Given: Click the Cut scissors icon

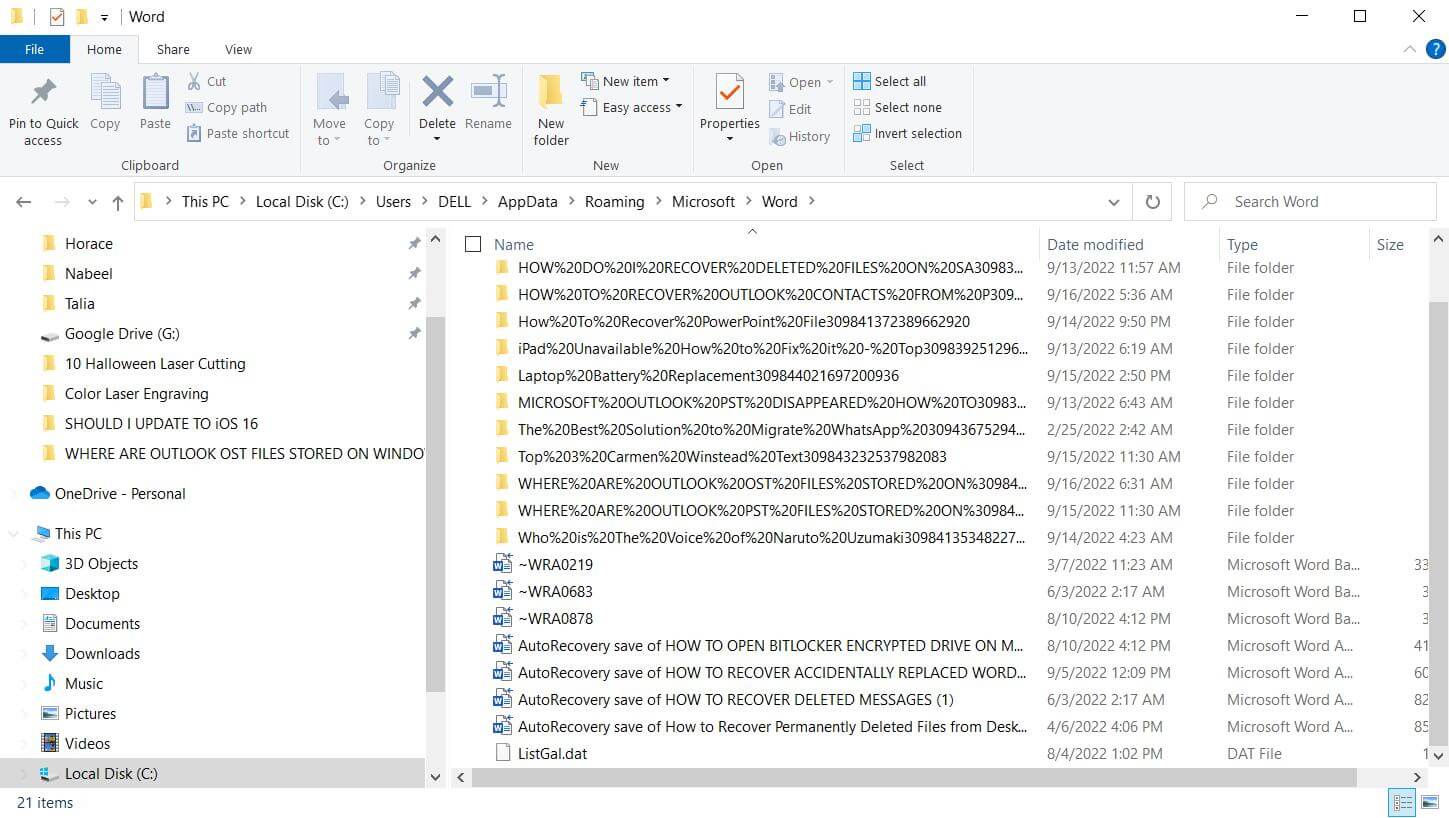Looking at the screenshot, I should 194,81.
